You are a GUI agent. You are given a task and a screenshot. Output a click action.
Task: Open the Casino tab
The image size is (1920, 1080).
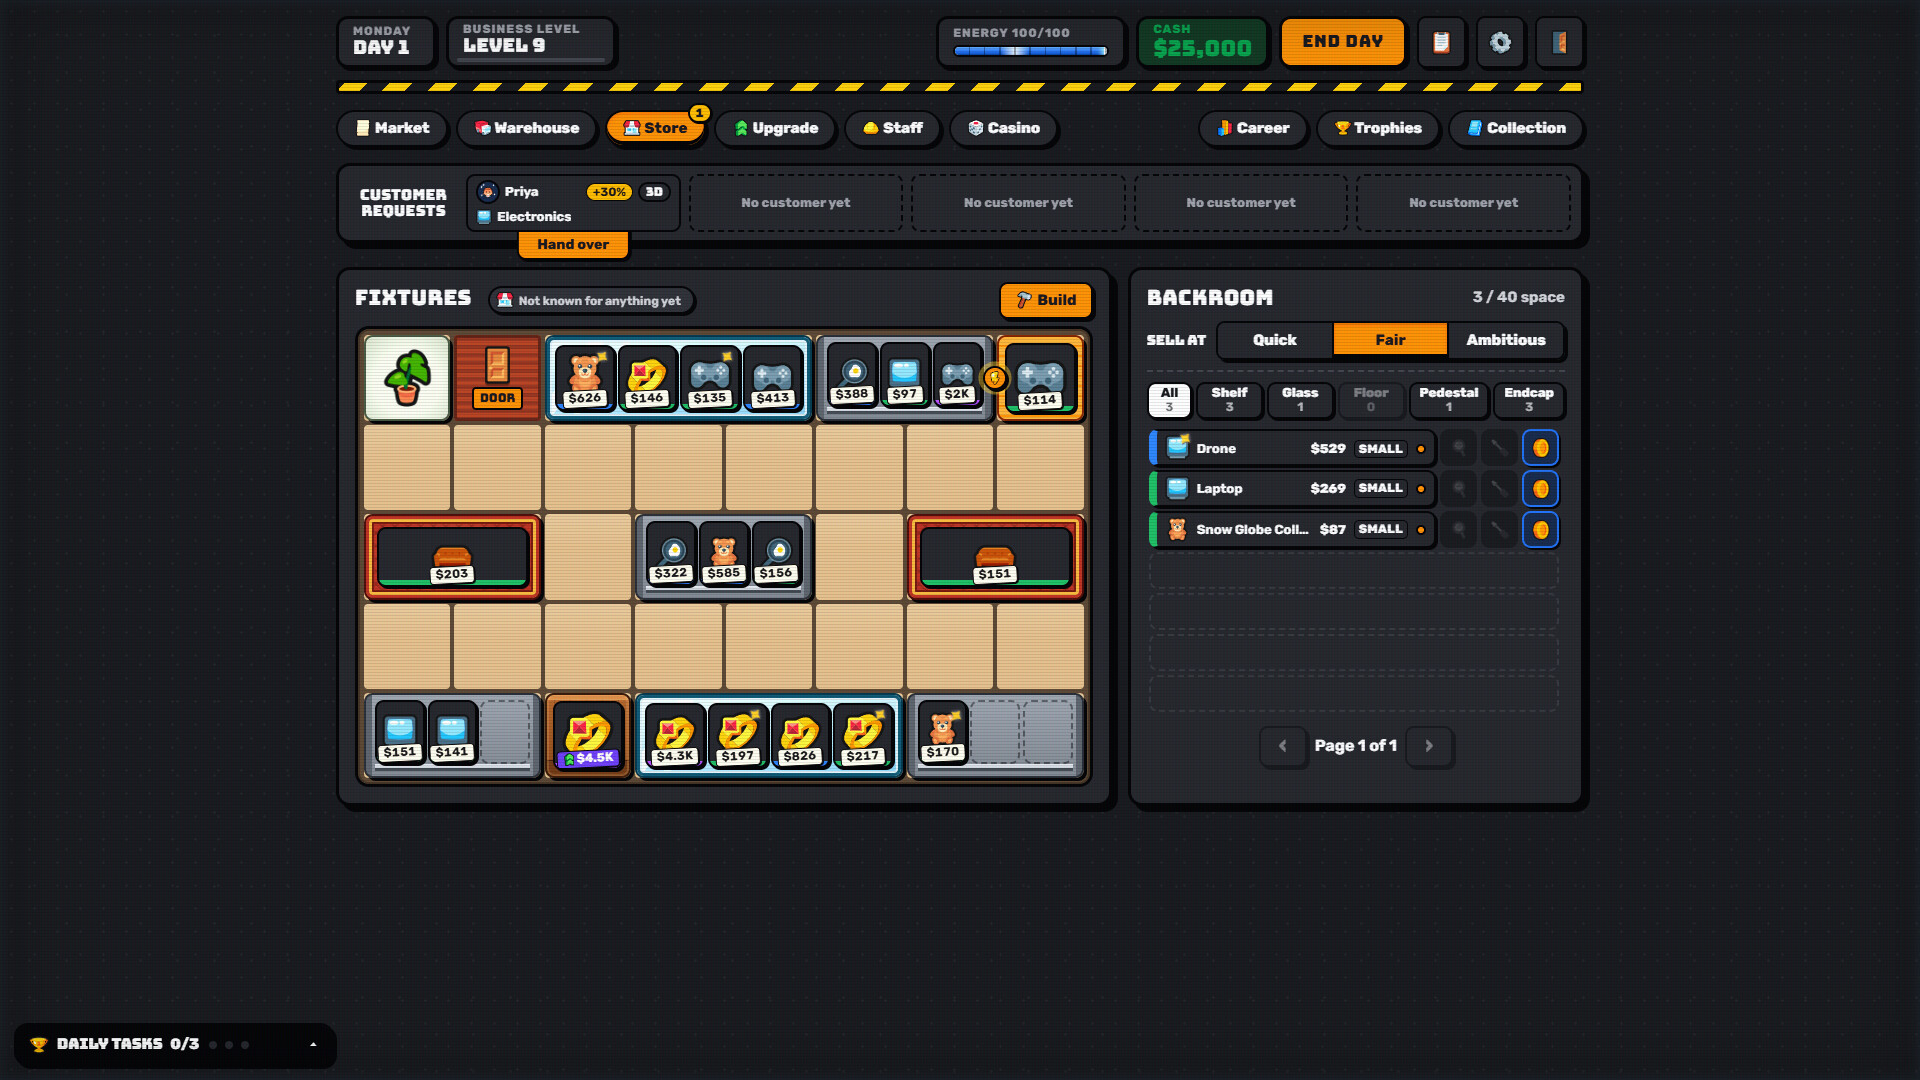click(1004, 128)
